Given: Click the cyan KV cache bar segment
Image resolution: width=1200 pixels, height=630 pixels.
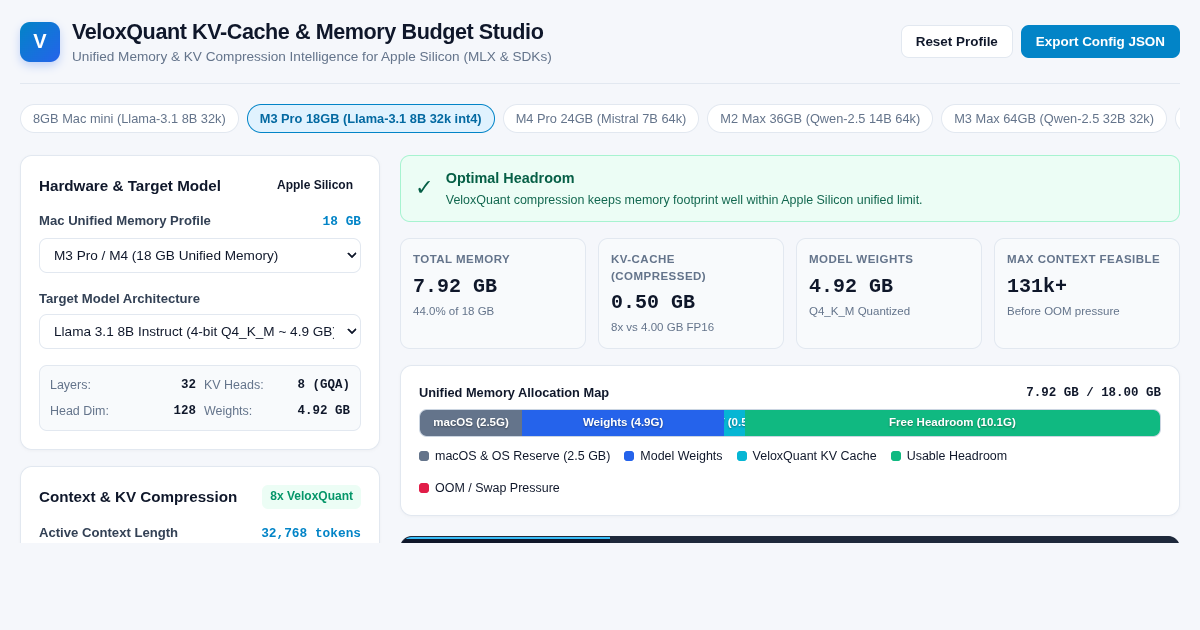Looking at the screenshot, I should (735, 422).
